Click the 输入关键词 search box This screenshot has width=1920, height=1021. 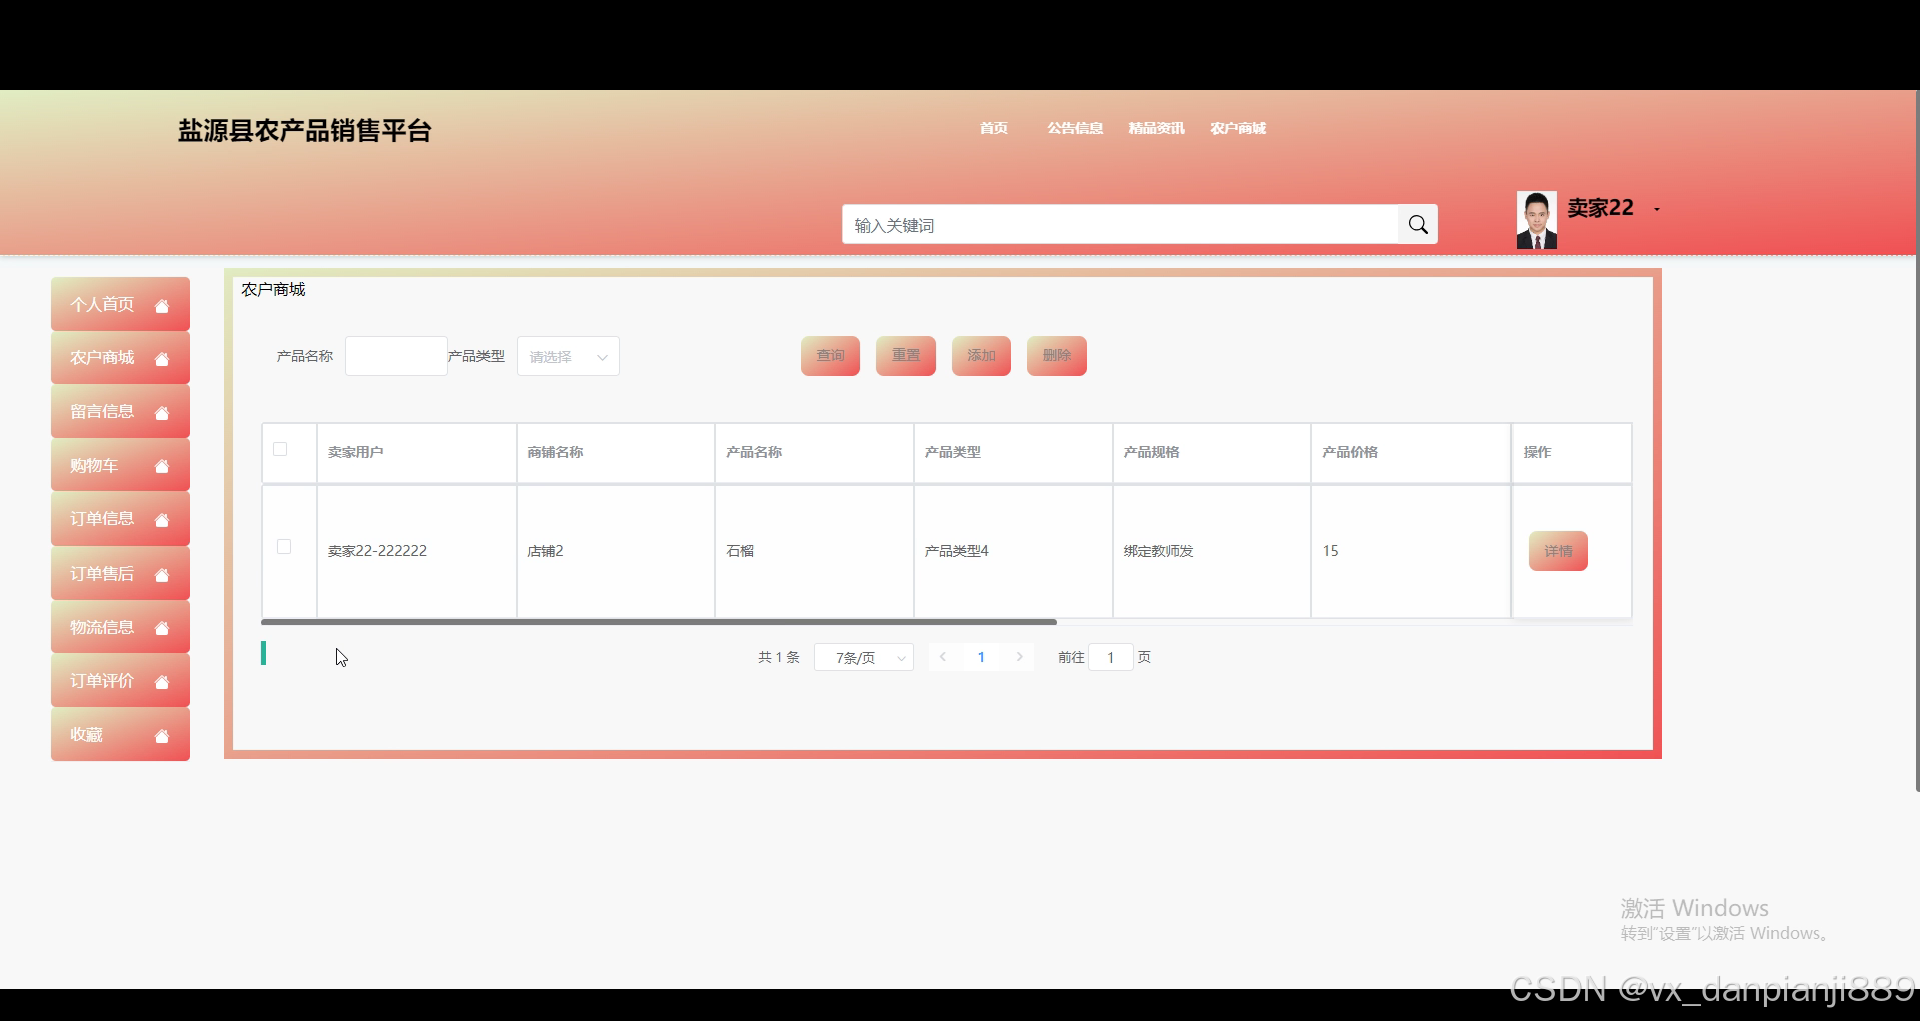point(1120,224)
